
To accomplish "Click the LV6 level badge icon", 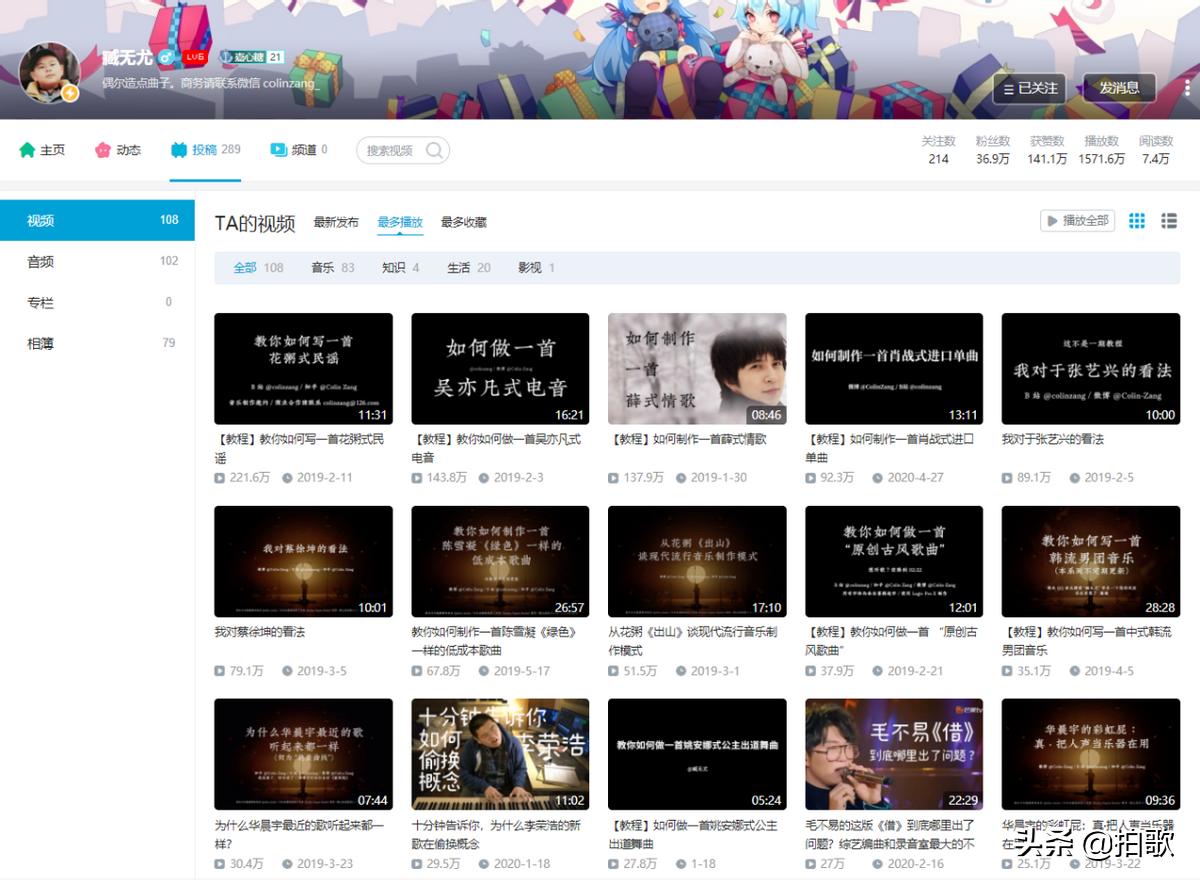I will pyautogui.click(x=194, y=57).
